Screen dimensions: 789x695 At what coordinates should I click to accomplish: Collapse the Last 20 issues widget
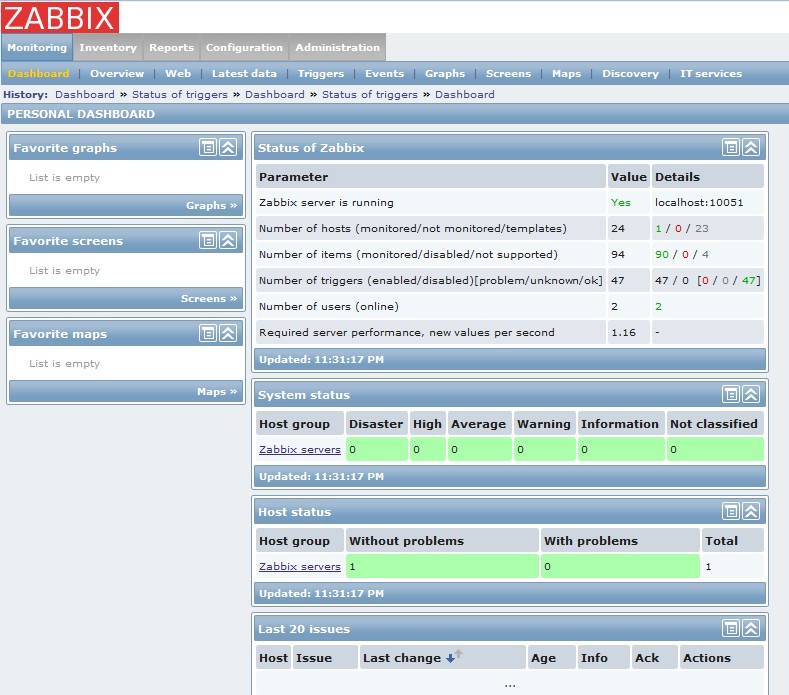pos(751,628)
